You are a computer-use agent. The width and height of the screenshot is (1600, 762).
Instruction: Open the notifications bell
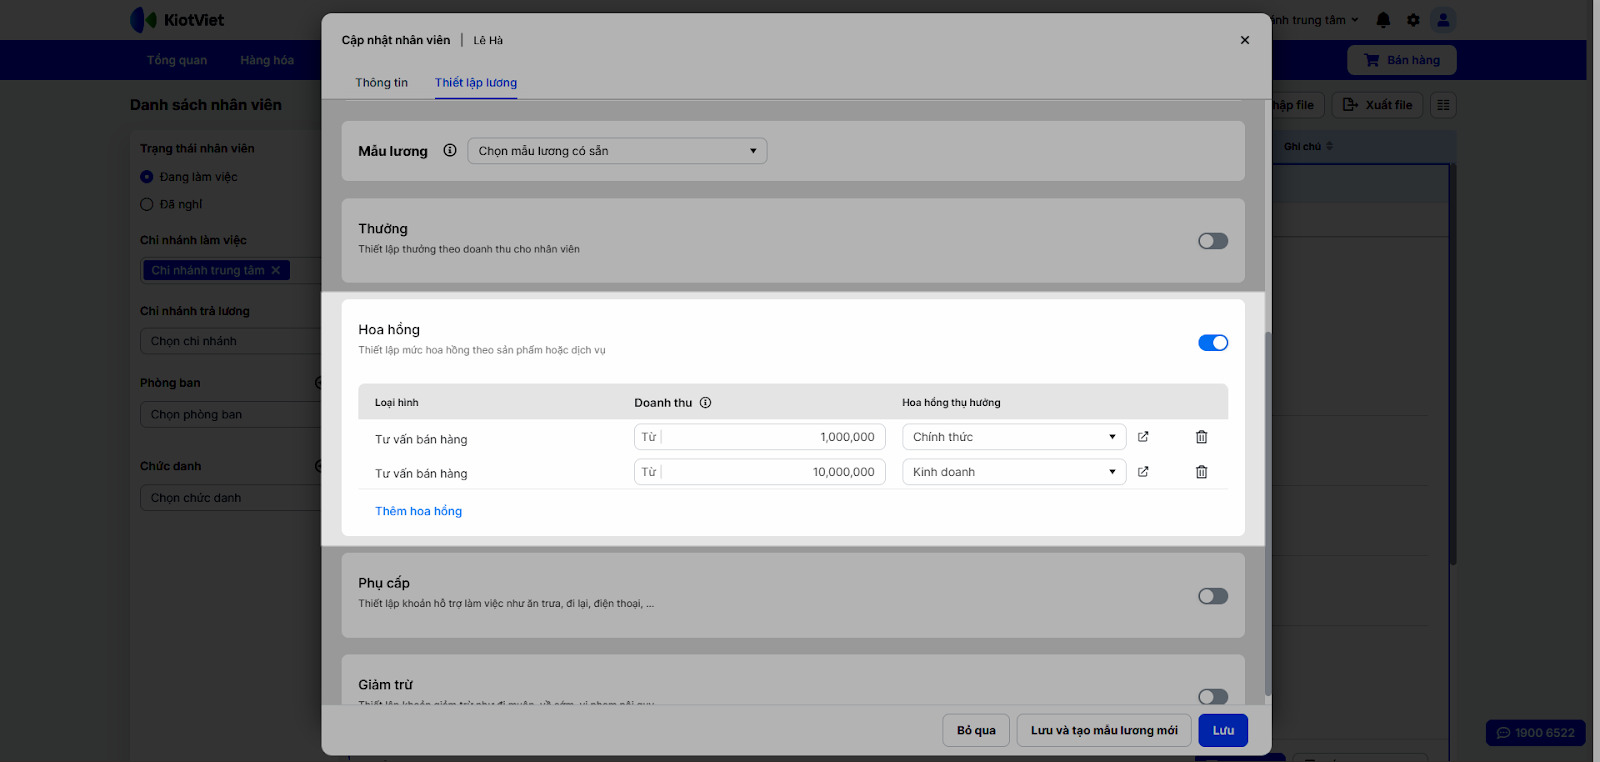pyautogui.click(x=1383, y=20)
